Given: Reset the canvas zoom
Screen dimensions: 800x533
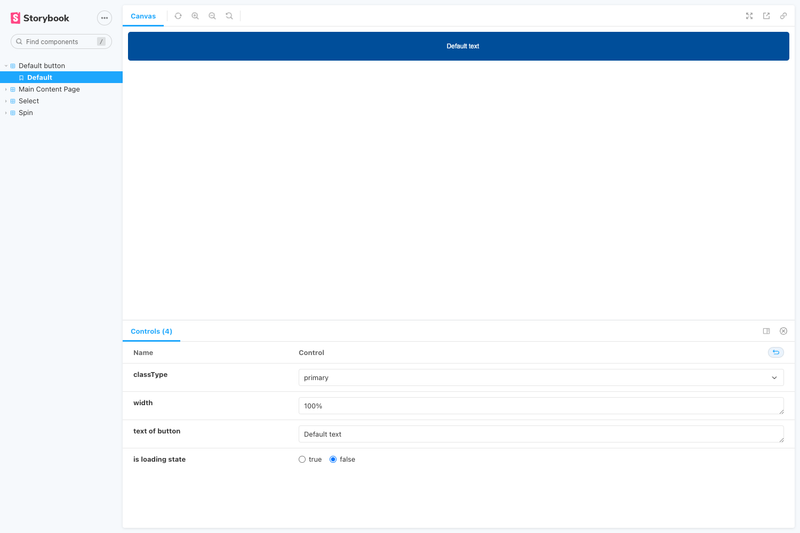Looking at the screenshot, I should click(x=229, y=16).
